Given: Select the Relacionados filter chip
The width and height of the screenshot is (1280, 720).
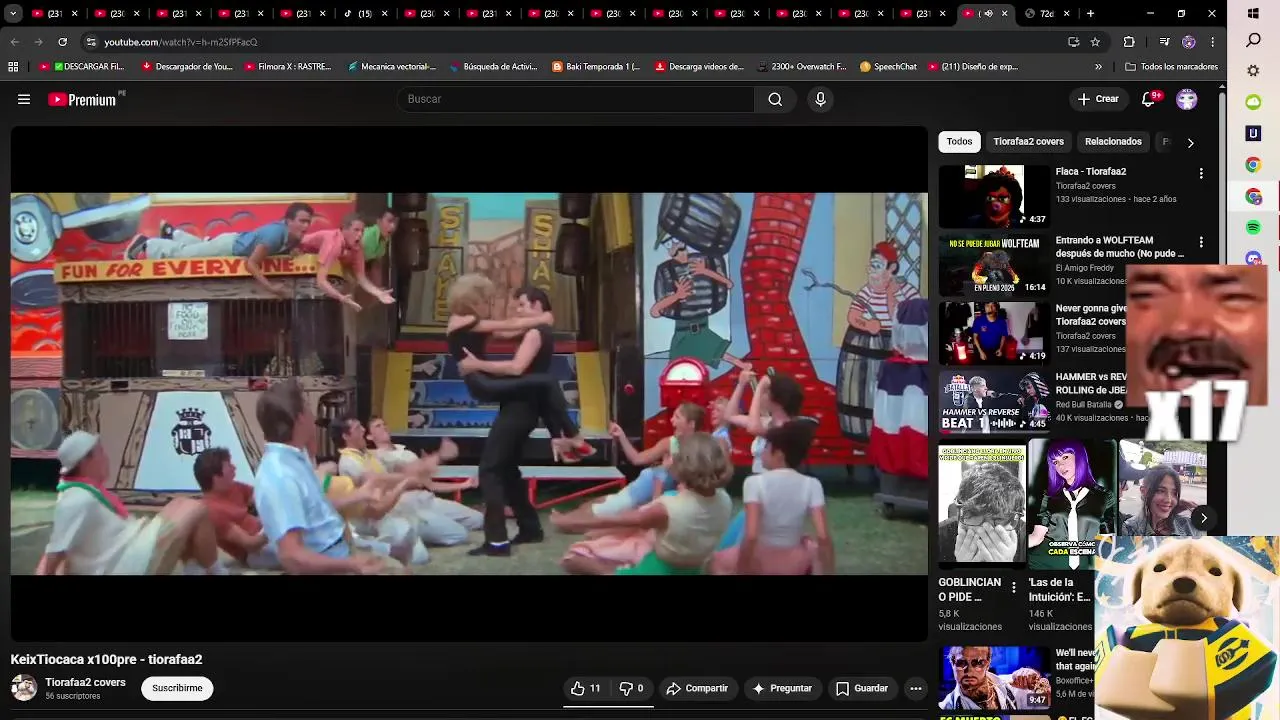Looking at the screenshot, I should (1113, 142).
